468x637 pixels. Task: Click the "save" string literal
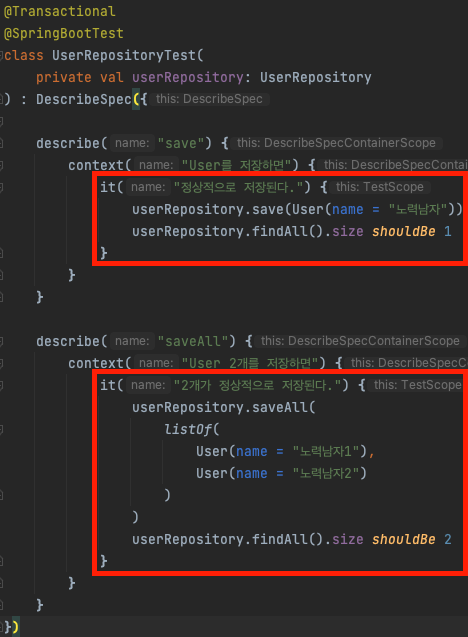click(181, 143)
